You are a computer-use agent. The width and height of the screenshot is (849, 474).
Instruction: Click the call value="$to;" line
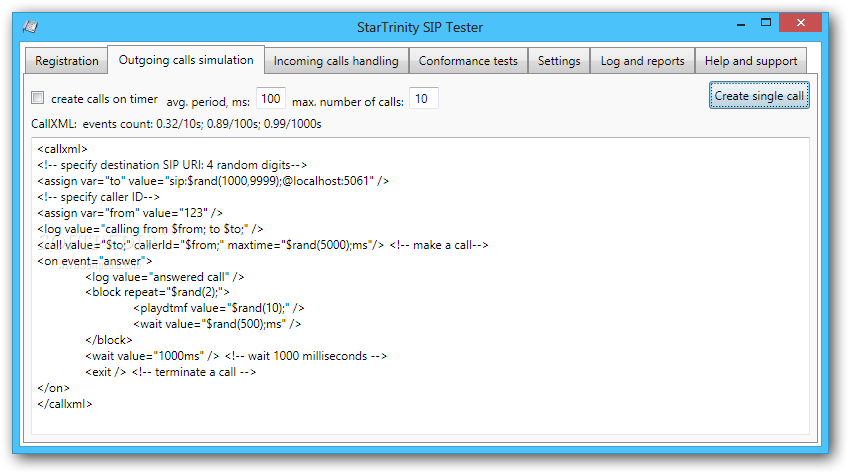coord(263,245)
